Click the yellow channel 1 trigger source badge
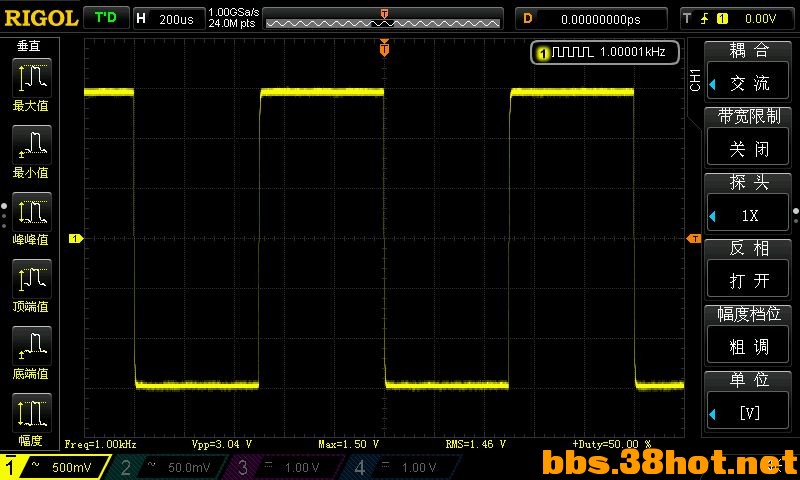 722,19
